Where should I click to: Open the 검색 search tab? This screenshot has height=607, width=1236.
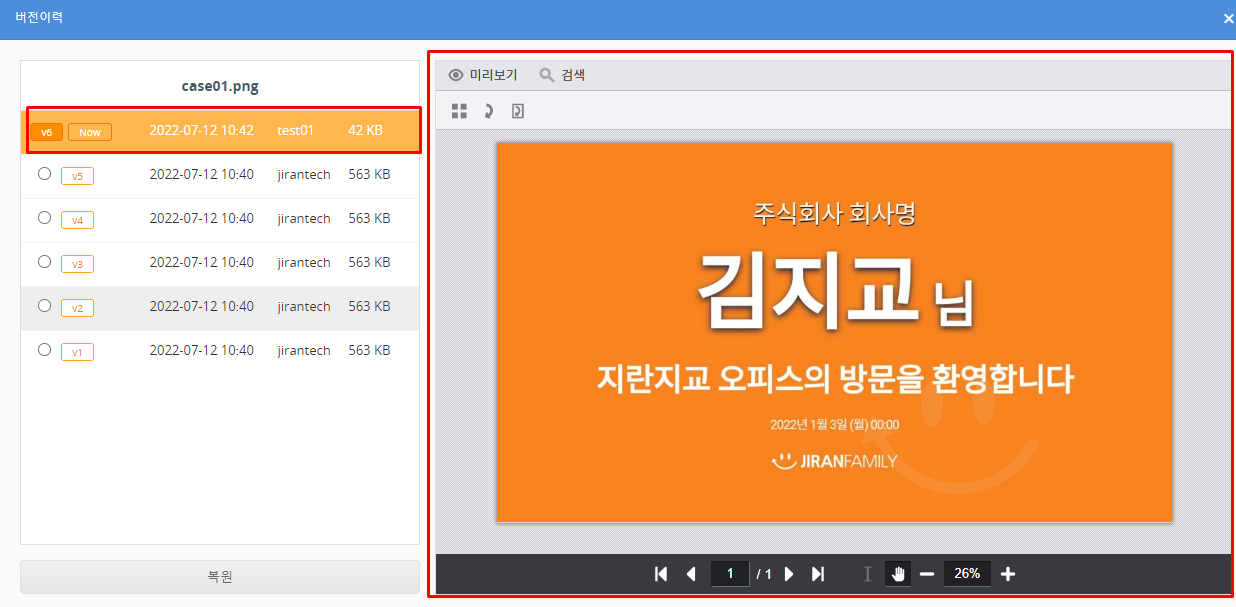click(x=562, y=75)
